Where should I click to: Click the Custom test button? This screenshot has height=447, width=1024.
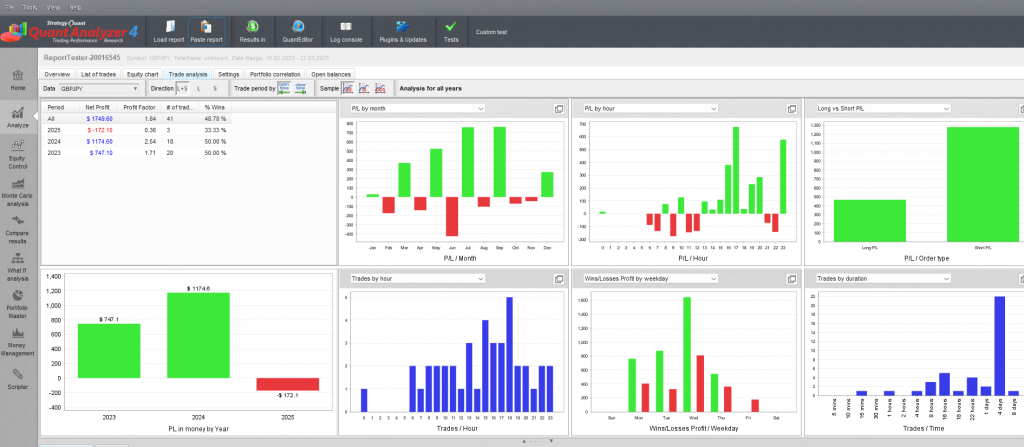tap(491, 32)
